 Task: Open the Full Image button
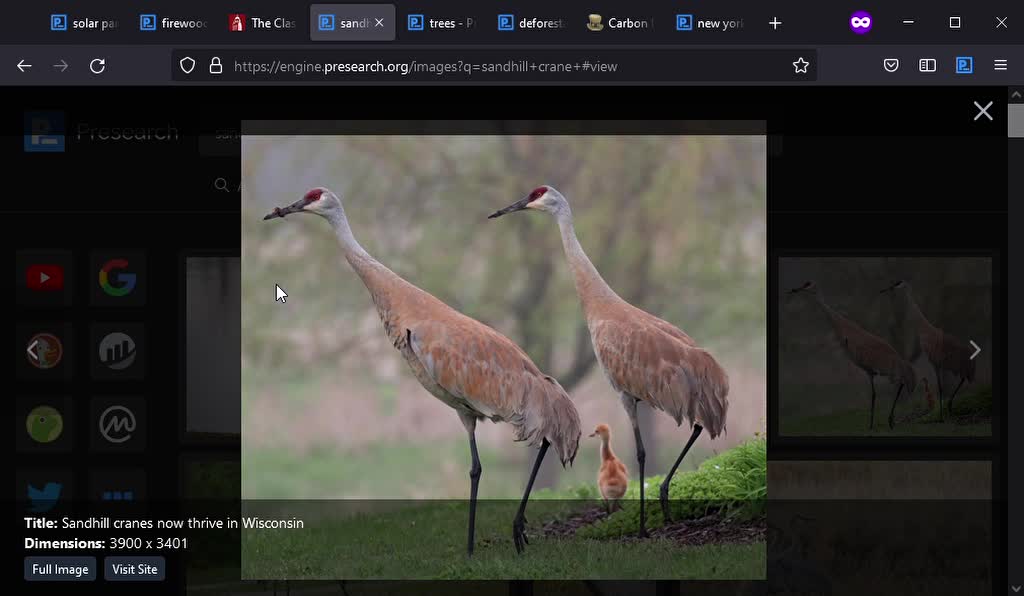pyautogui.click(x=60, y=569)
